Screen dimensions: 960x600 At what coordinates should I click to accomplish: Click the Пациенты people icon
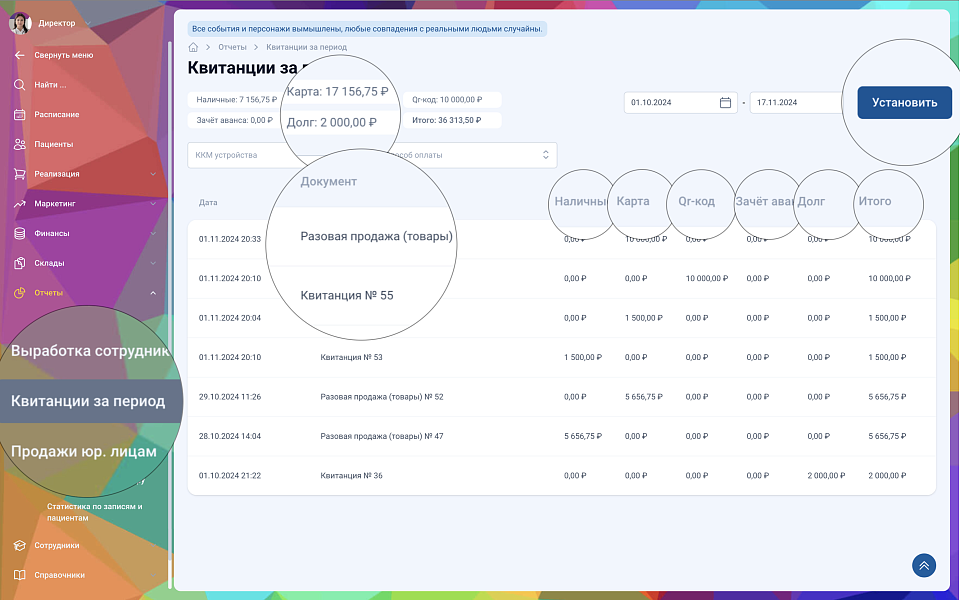(19, 144)
